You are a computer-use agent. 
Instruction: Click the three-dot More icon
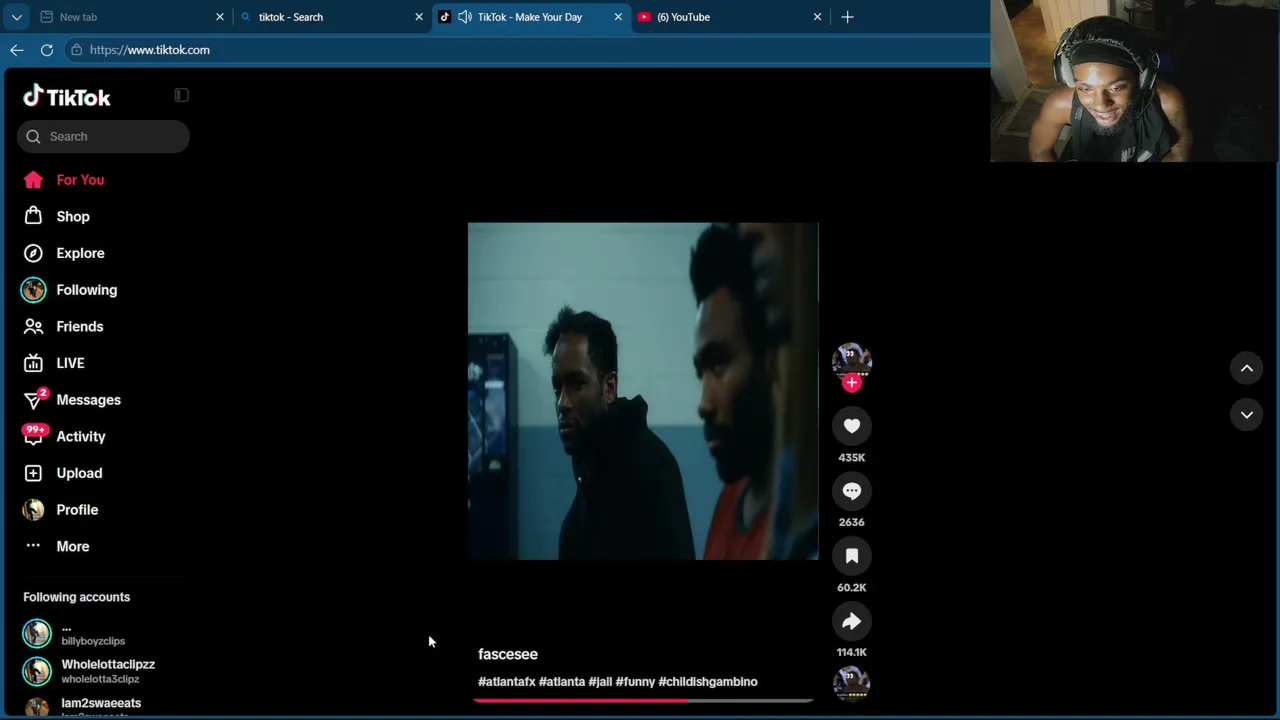coord(33,546)
